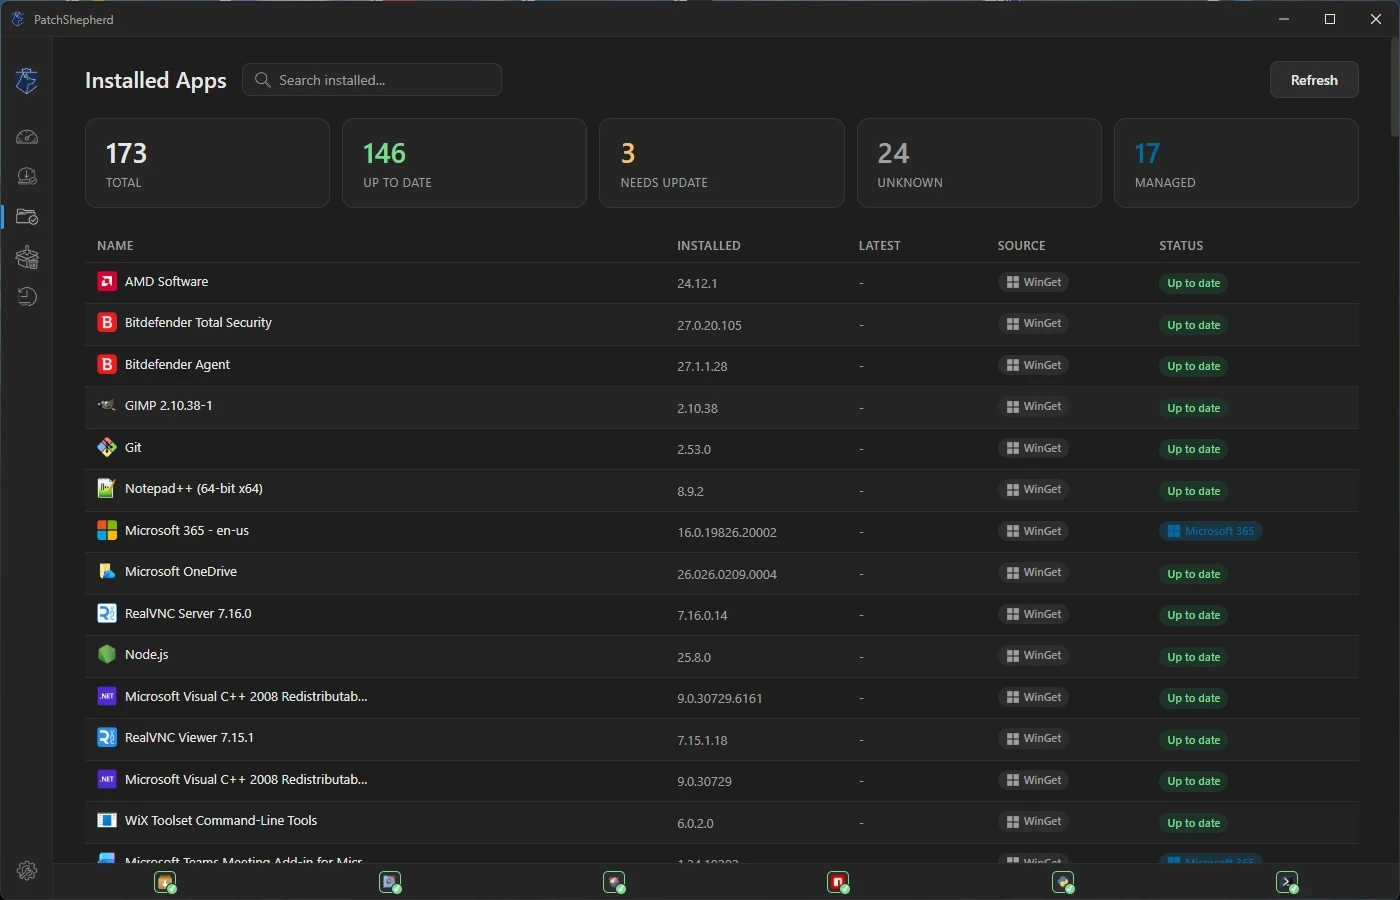
Task: Click version '7.15.1.18'
Action: 702,741
